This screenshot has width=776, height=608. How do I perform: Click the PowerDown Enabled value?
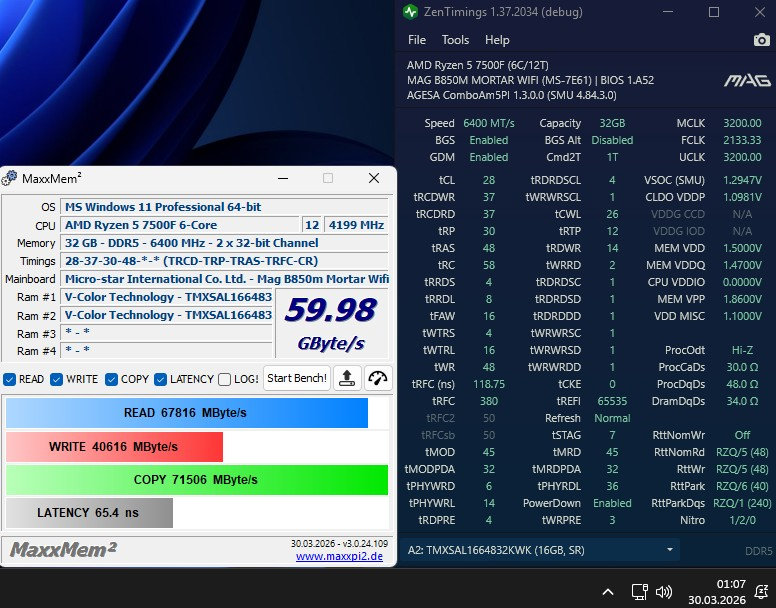pos(612,503)
